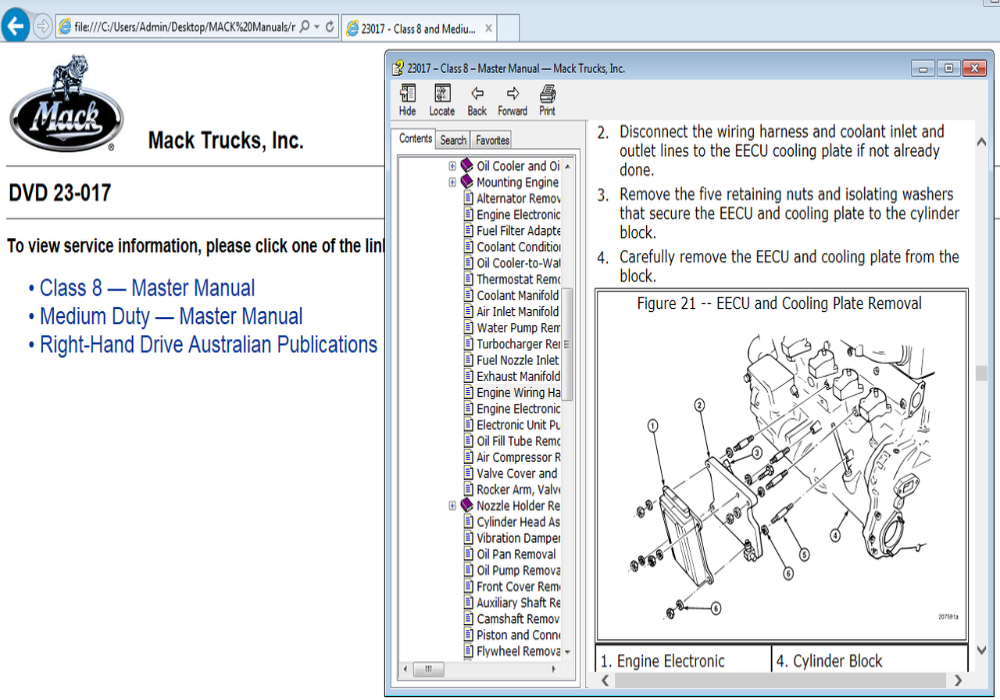This screenshot has height=700, width=1000.
Task: Select Thermostat Removal topic in contents
Action: coord(518,279)
